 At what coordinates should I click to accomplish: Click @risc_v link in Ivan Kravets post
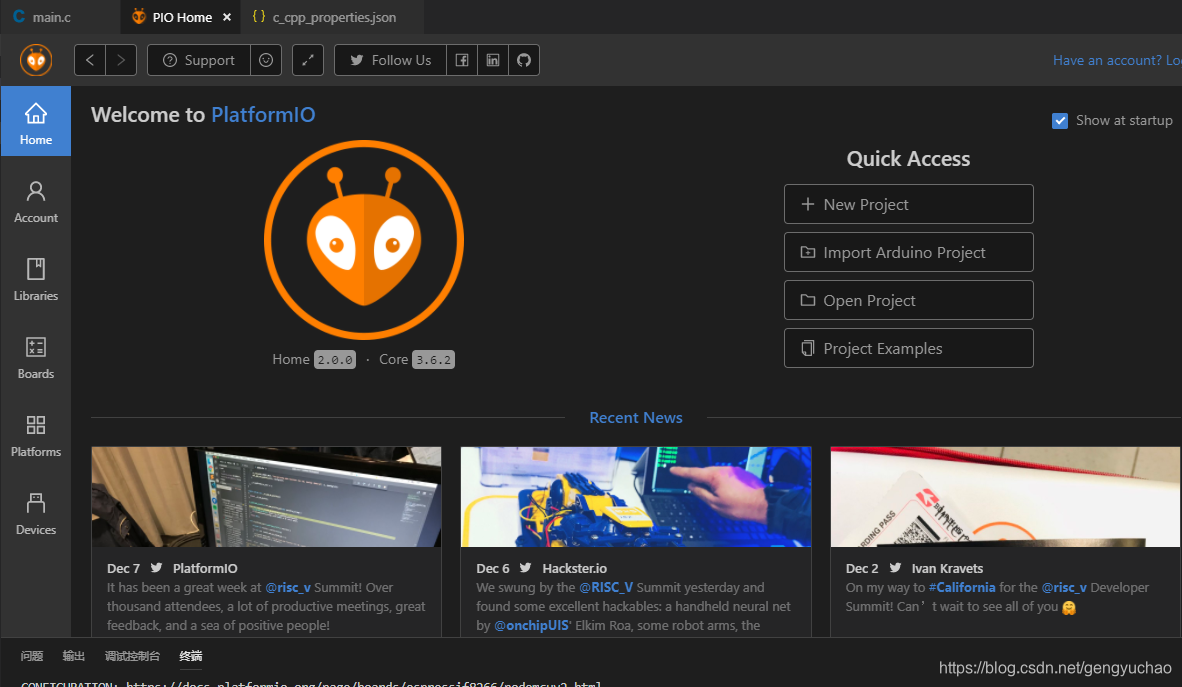(x=1064, y=587)
